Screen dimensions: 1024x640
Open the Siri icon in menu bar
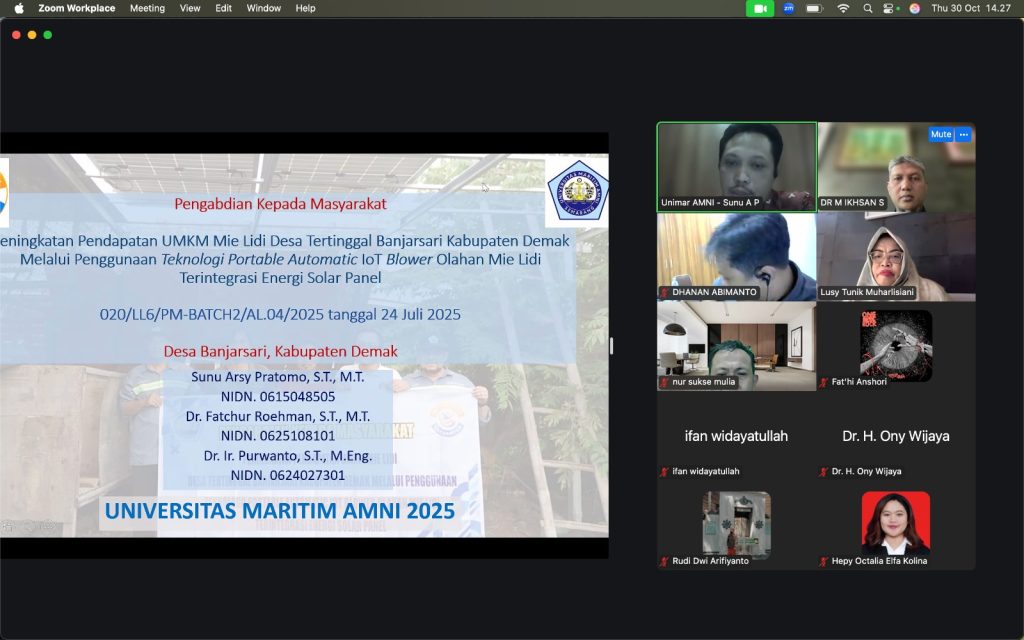pos(914,8)
